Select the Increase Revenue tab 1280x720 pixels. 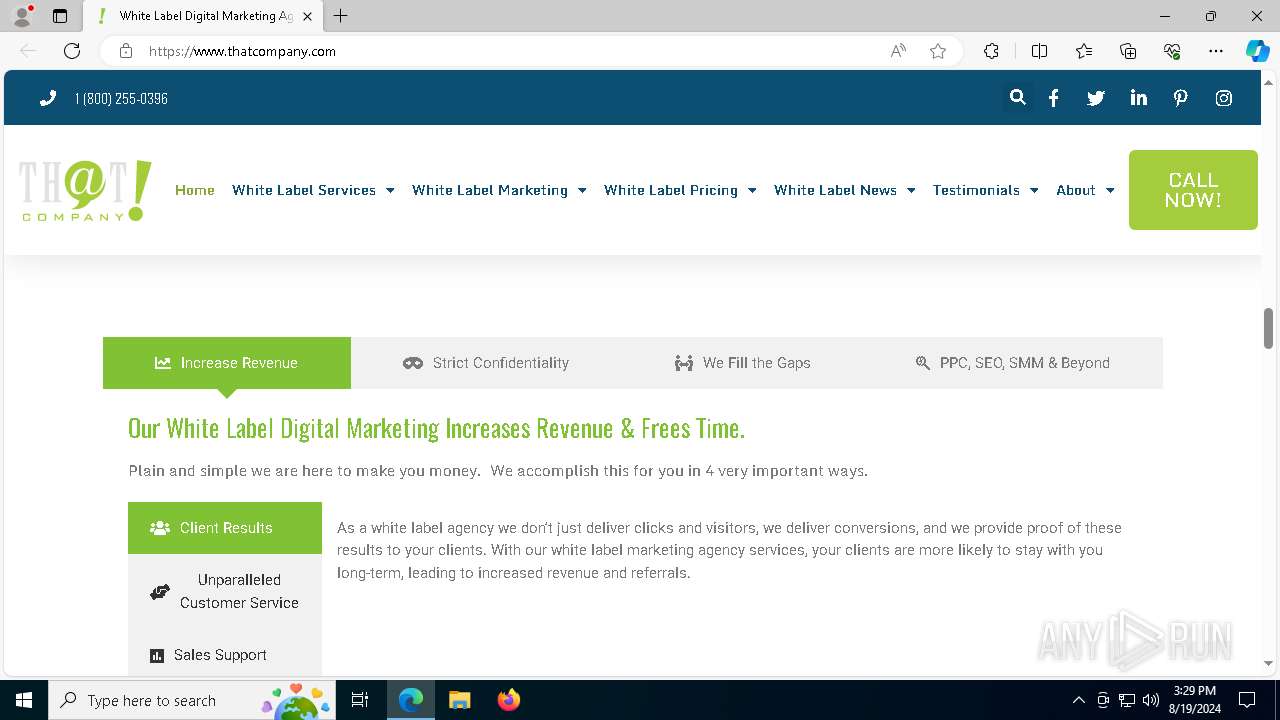[227, 363]
